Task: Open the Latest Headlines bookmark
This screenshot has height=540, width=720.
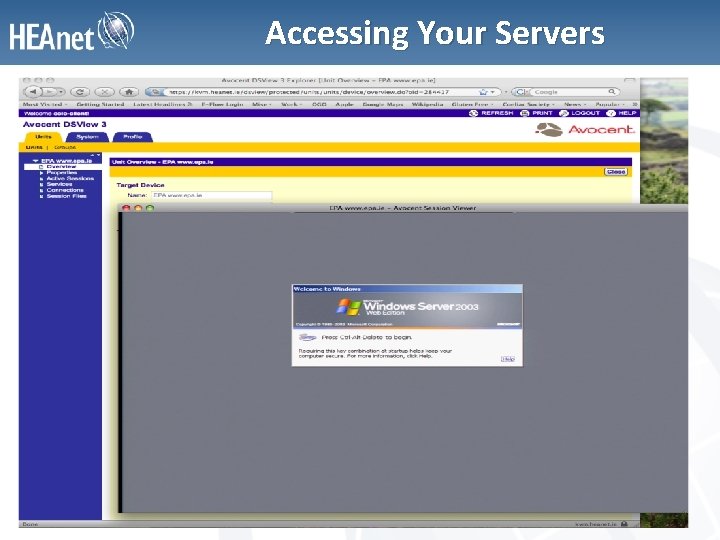Action: click(163, 105)
